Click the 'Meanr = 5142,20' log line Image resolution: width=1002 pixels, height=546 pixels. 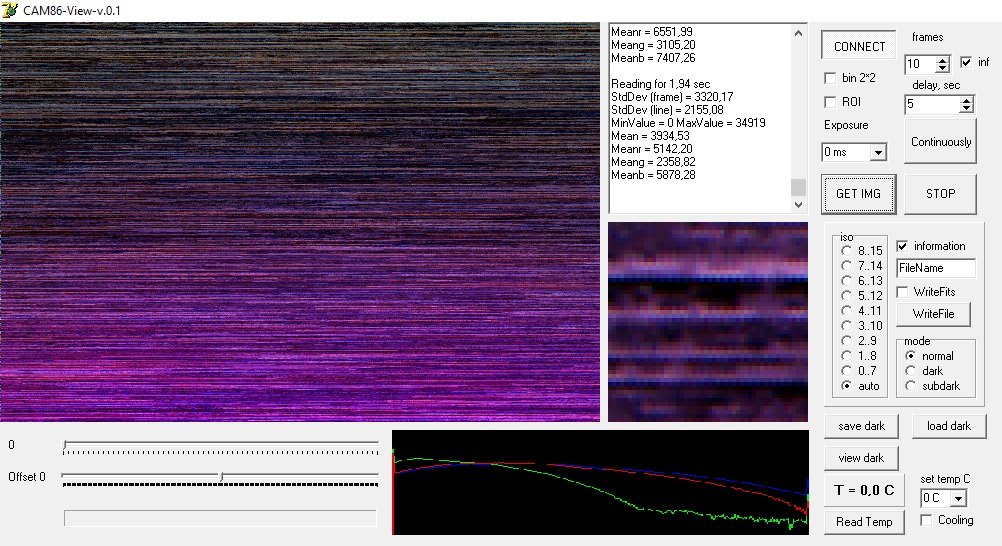pyautogui.click(x=652, y=149)
